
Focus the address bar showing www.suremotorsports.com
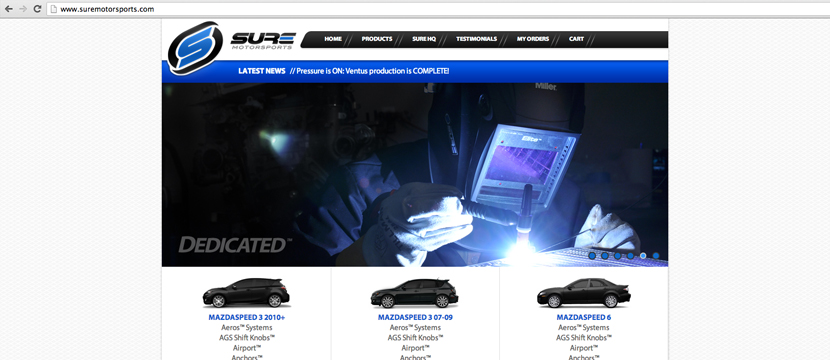point(438,9)
